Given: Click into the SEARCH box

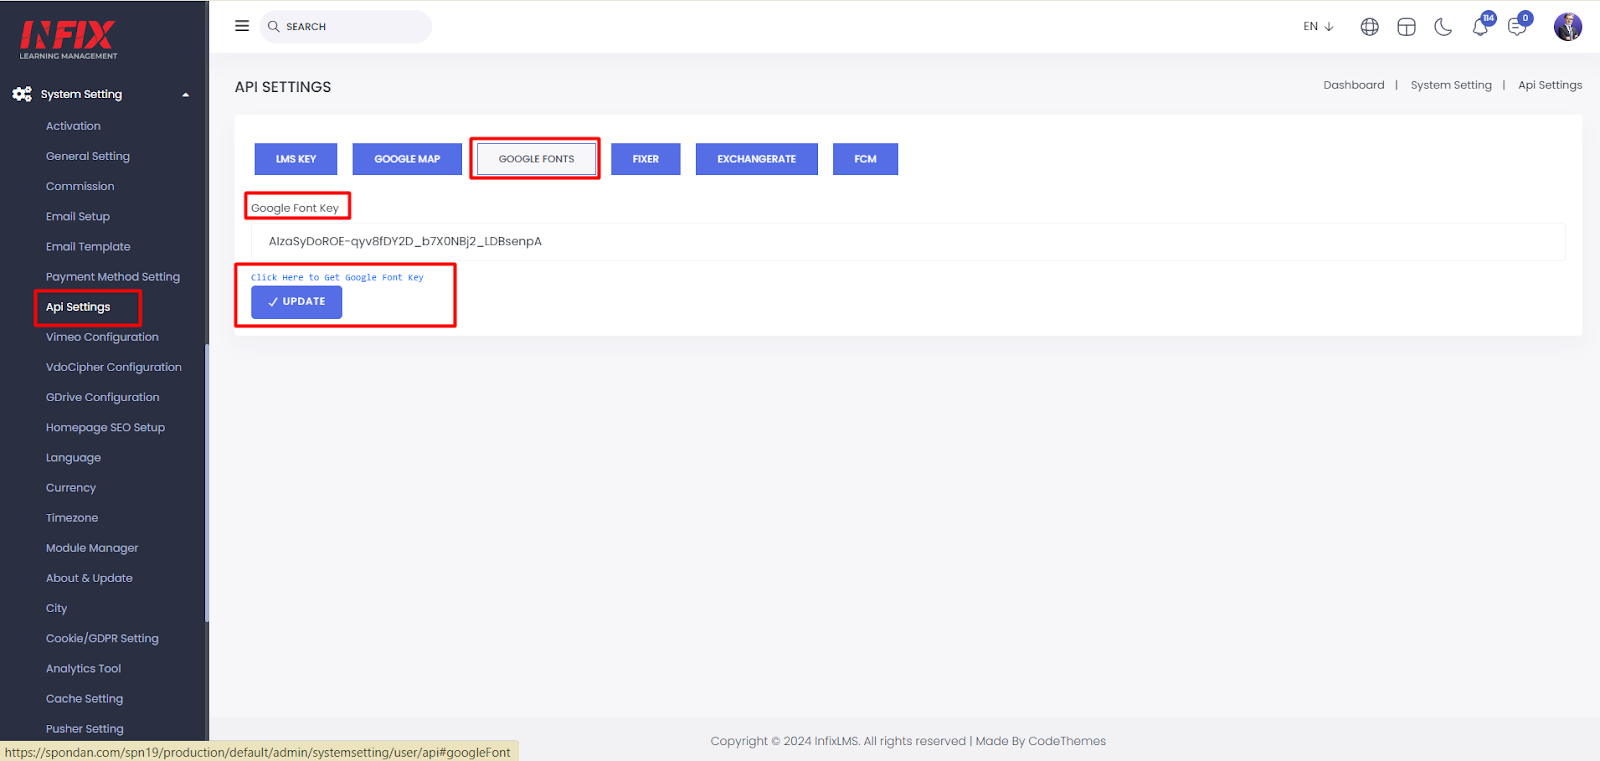Looking at the screenshot, I should [x=346, y=27].
